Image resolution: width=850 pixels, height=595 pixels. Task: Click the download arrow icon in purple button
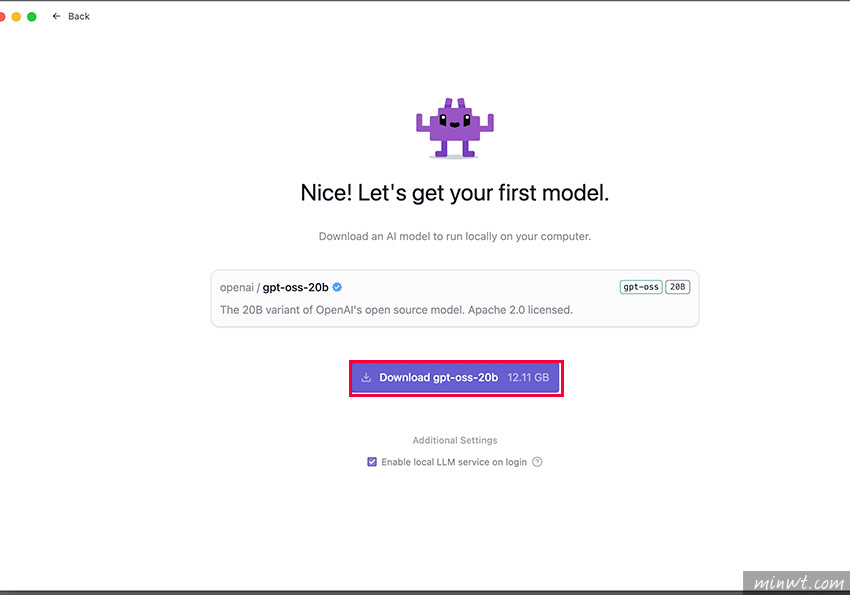coord(366,378)
